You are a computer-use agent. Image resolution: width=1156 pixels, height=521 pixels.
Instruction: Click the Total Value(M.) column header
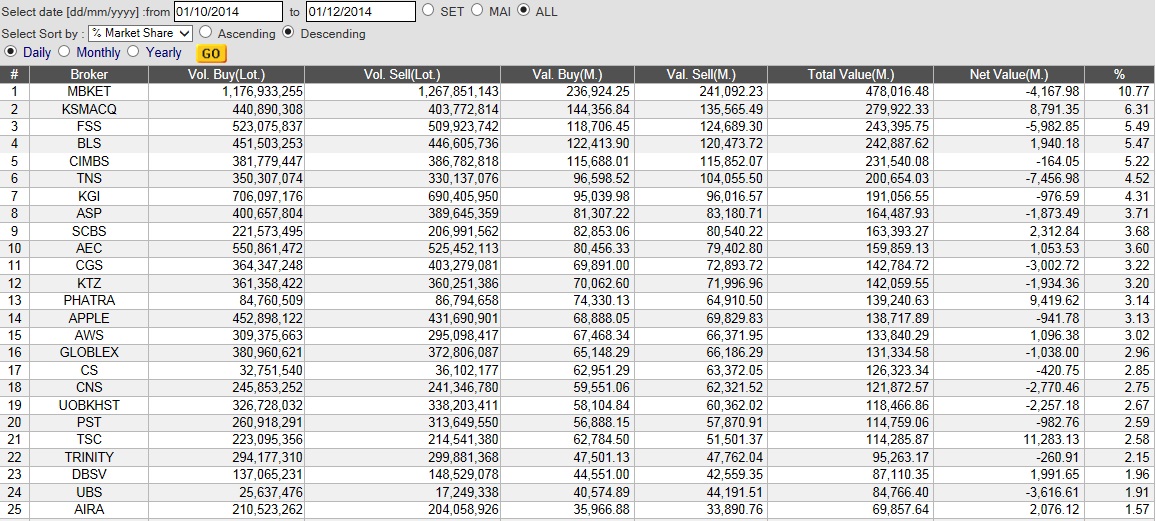[851, 74]
